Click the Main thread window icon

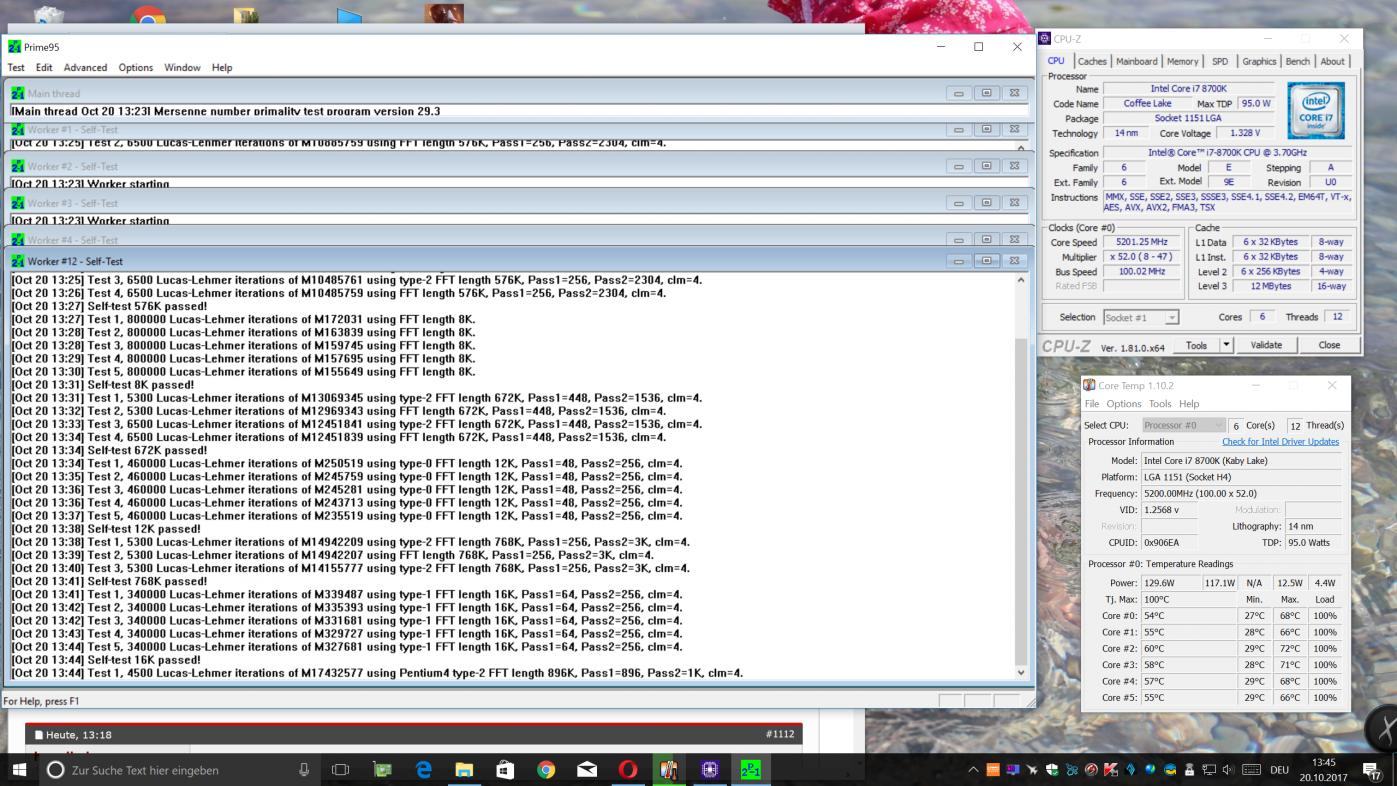tap(16, 93)
